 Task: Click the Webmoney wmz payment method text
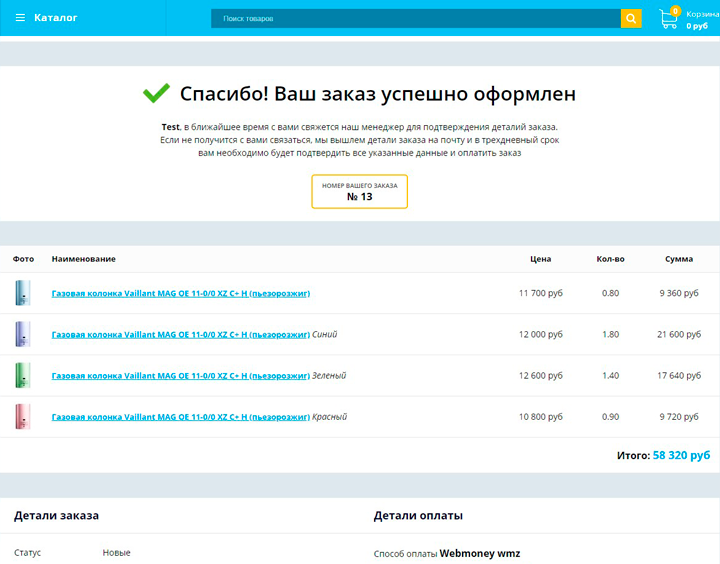pos(479,553)
